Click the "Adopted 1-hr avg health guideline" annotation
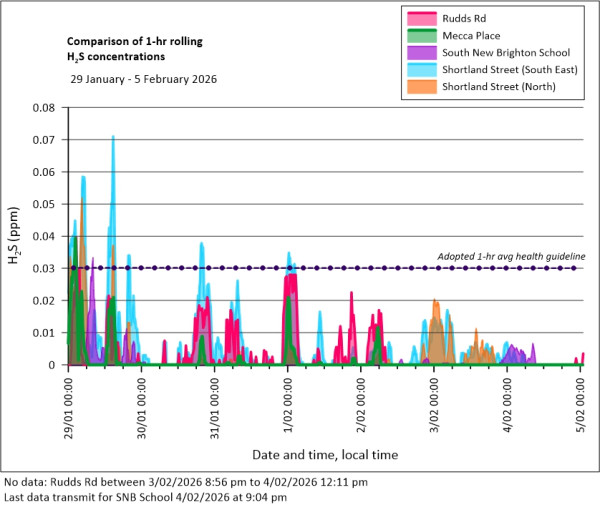The height and width of the screenshot is (505, 600). tap(511, 257)
